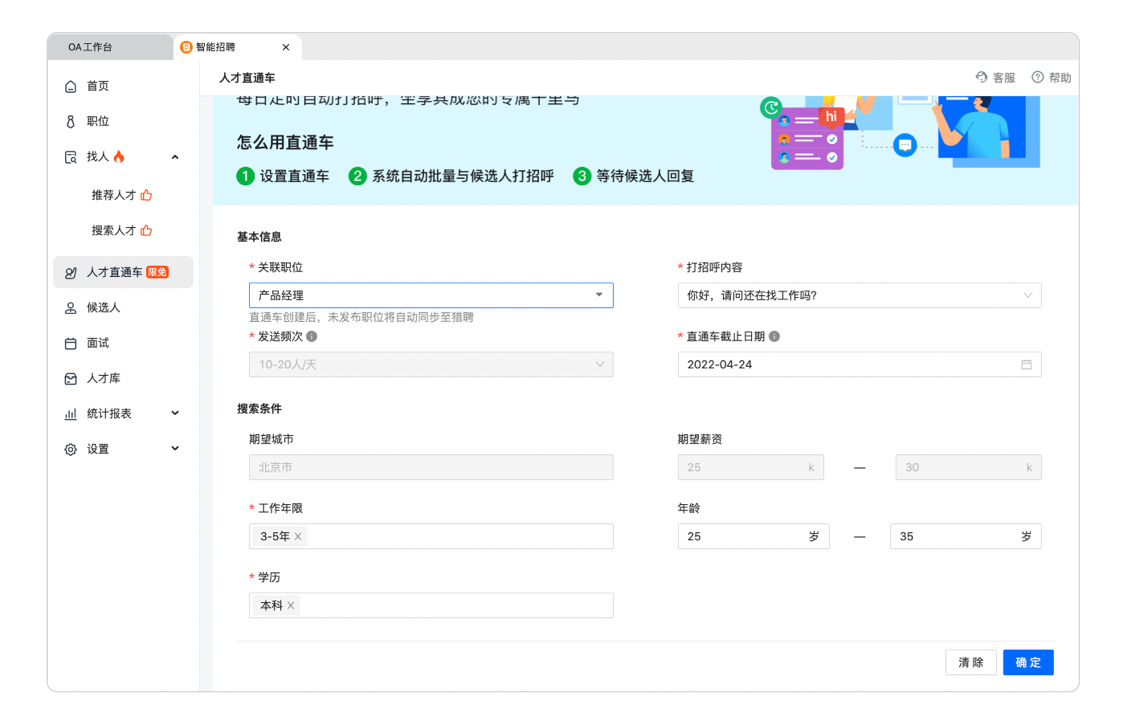The height and width of the screenshot is (726, 1125).
Task: Click info icon next to 直通车截止日期
Action: (775, 337)
